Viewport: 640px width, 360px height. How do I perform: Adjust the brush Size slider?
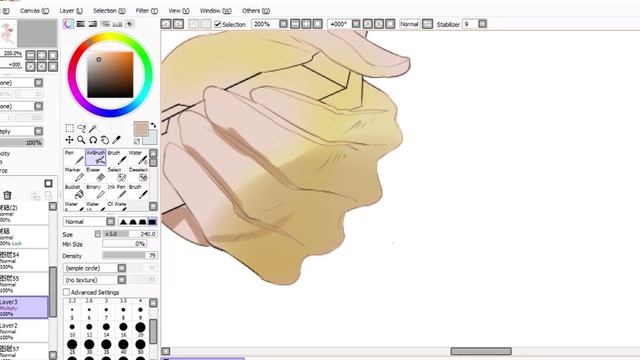(130, 234)
